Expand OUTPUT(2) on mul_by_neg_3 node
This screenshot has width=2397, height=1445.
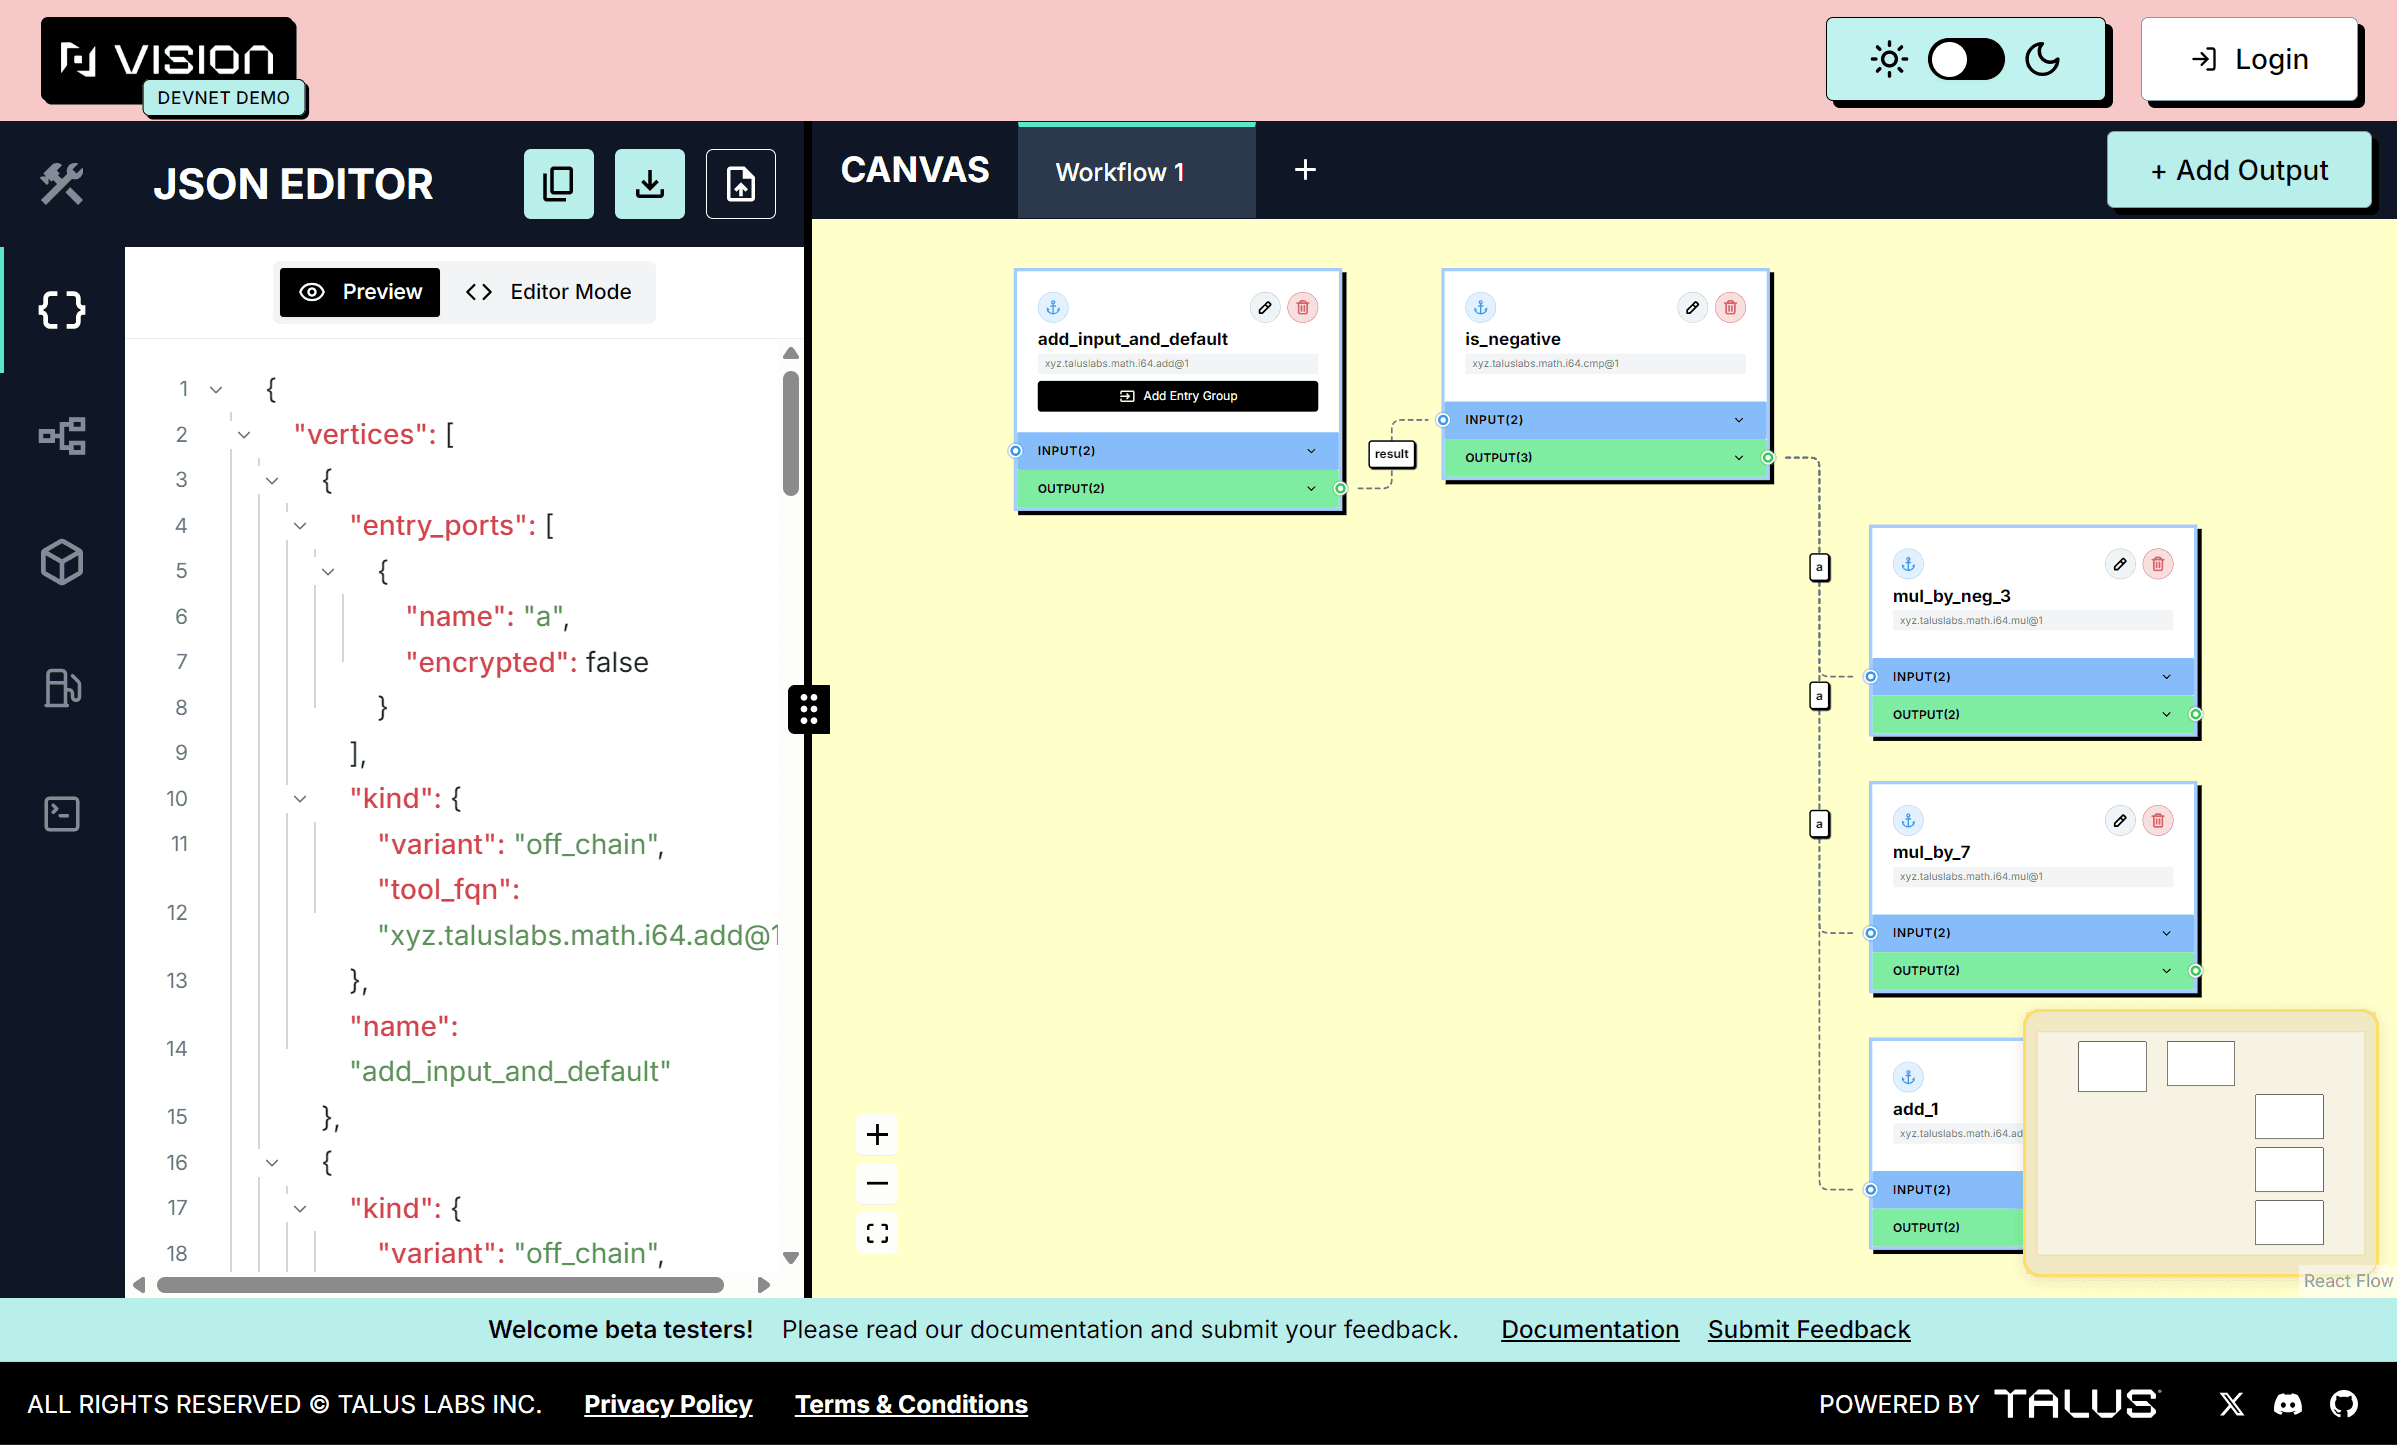pyautogui.click(x=2033, y=715)
